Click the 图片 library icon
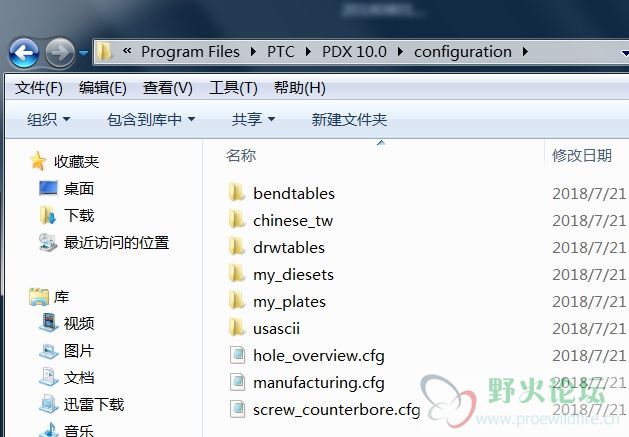The width and height of the screenshot is (629, 437). (x=49, y=350)
